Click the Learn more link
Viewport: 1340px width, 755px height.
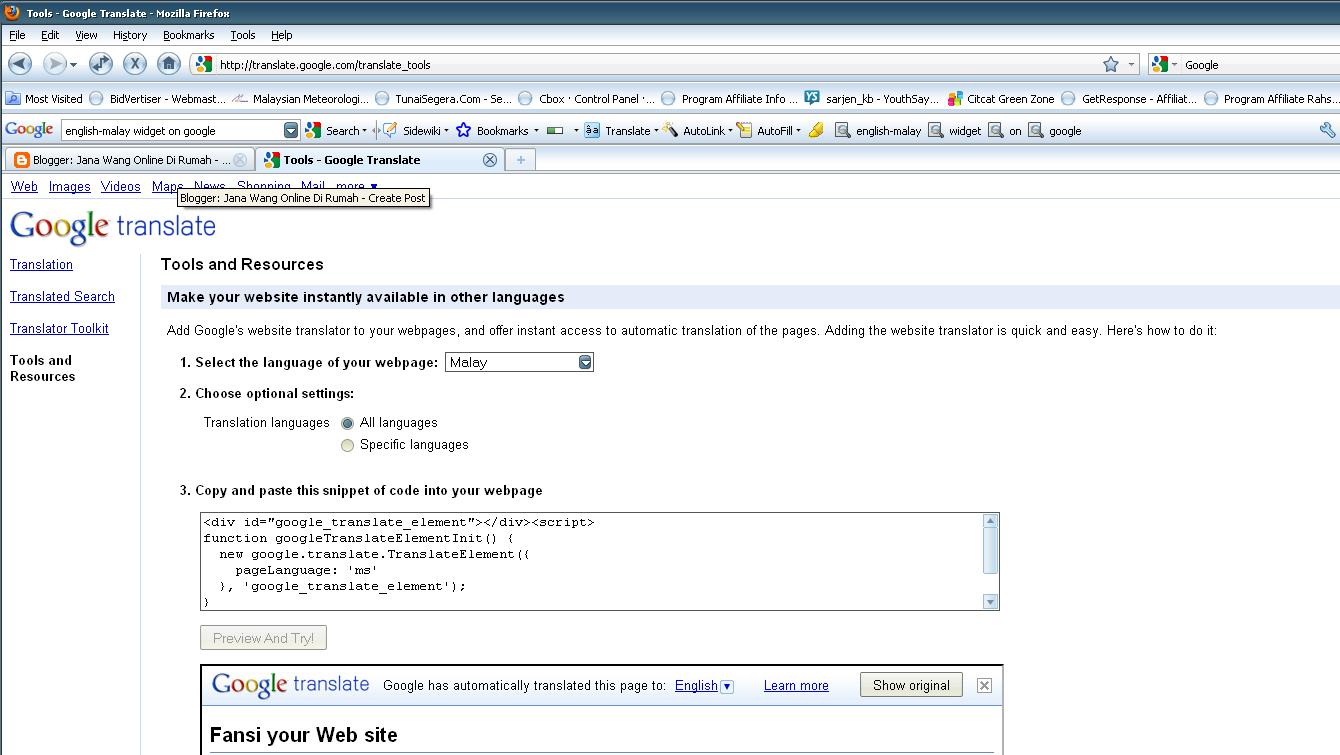click(x=796, y=686)
